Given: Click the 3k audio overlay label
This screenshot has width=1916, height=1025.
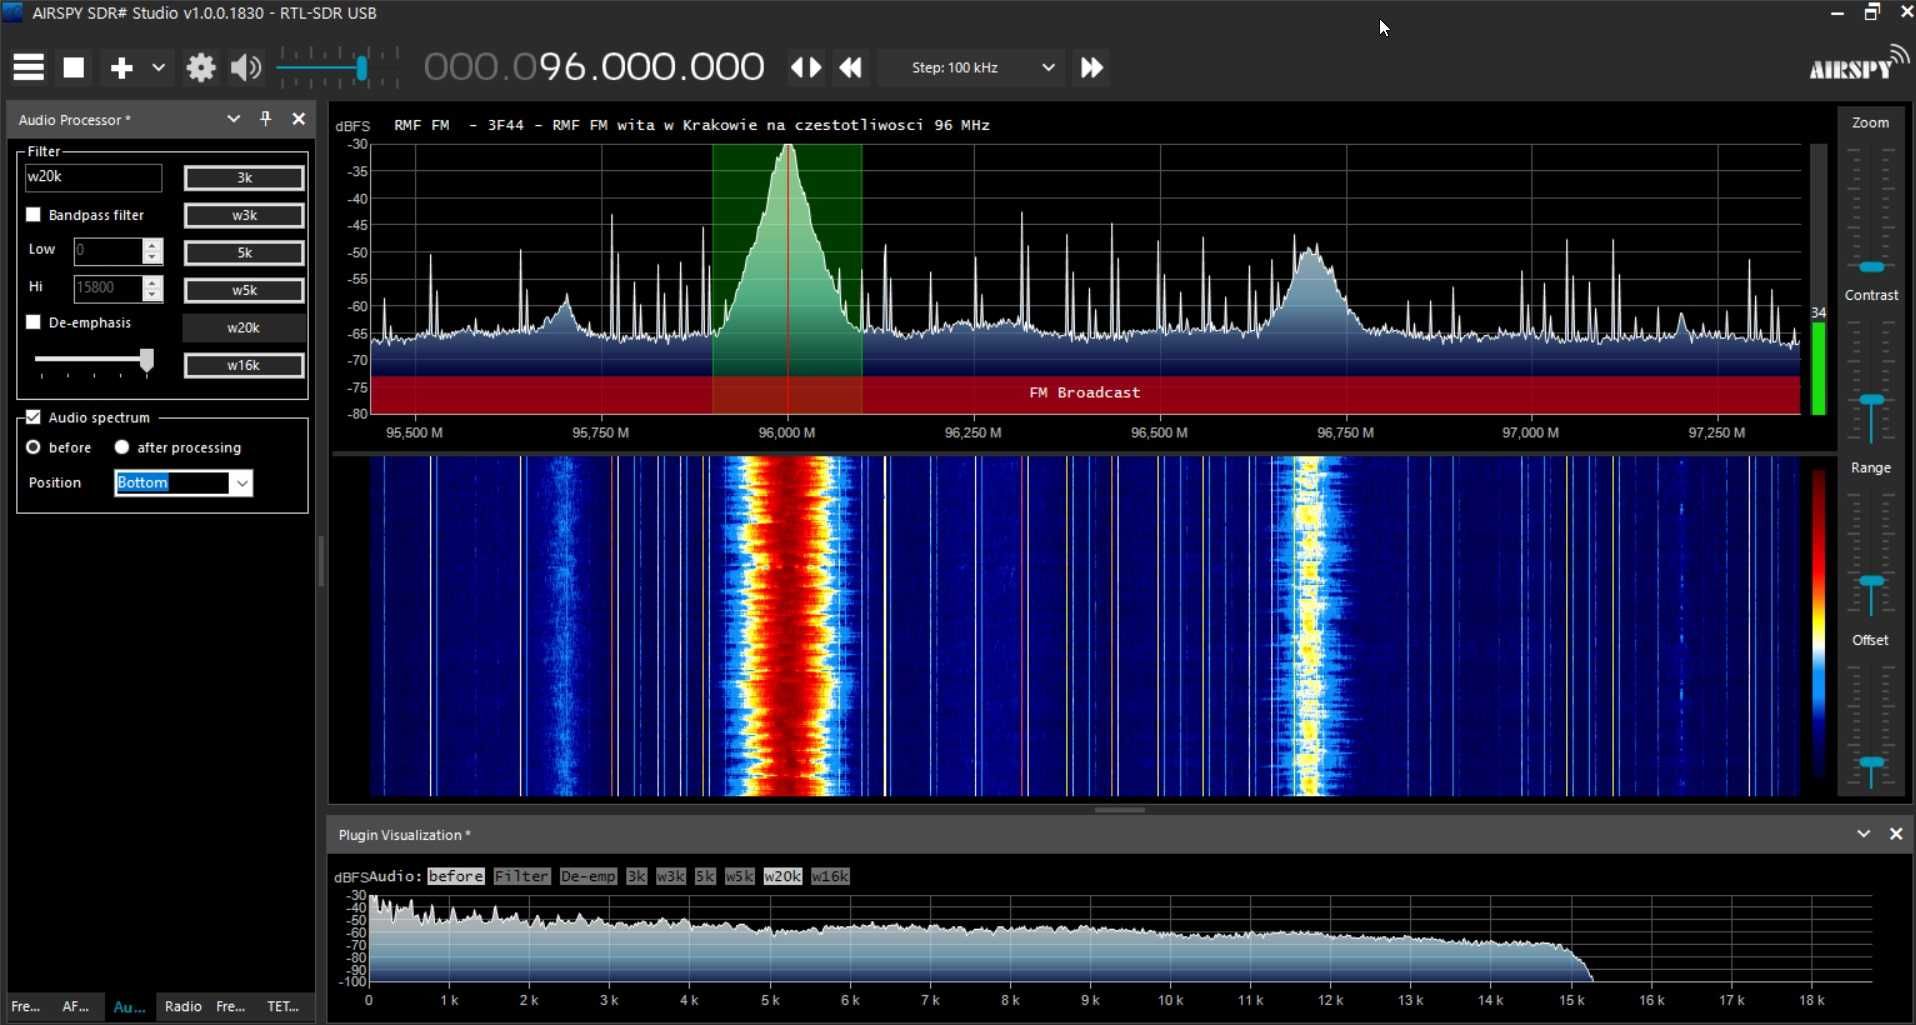Looking at the screenshot, I should (x=637, y=876).
